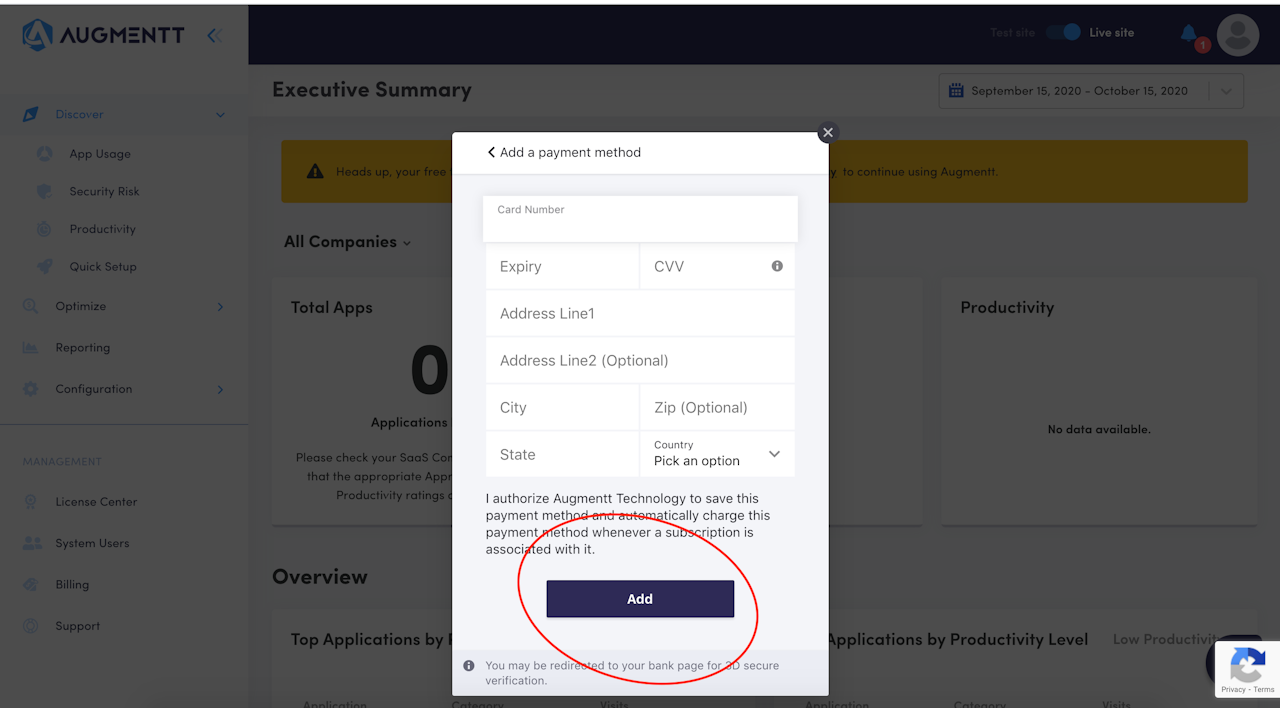Click the Add button
The image size is (1280, 708).
pyautogui.click(x=640, y=599)
